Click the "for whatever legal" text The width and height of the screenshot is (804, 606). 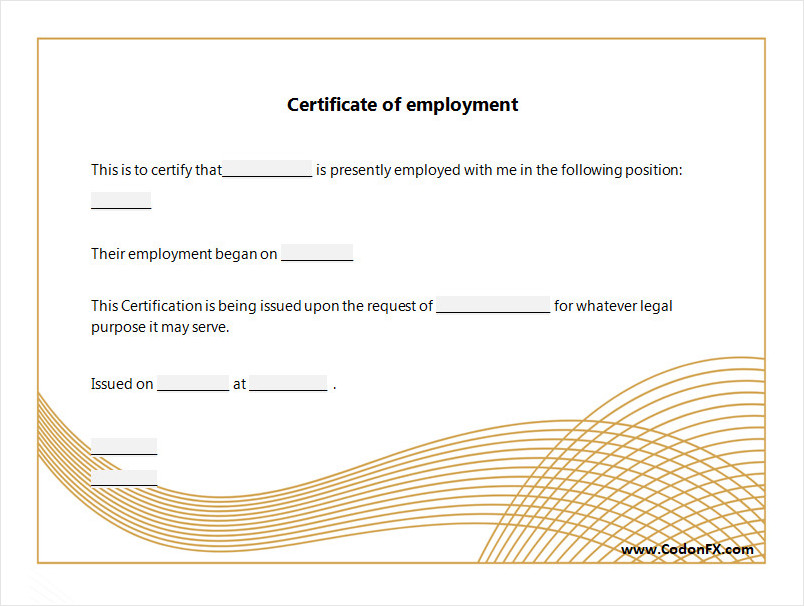tap(613, 306)
